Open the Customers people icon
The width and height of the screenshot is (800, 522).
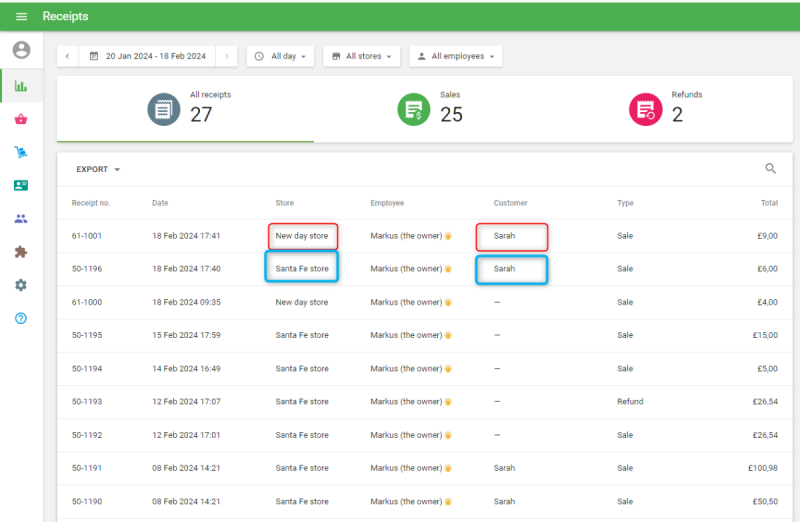click(x=21, y=218)
